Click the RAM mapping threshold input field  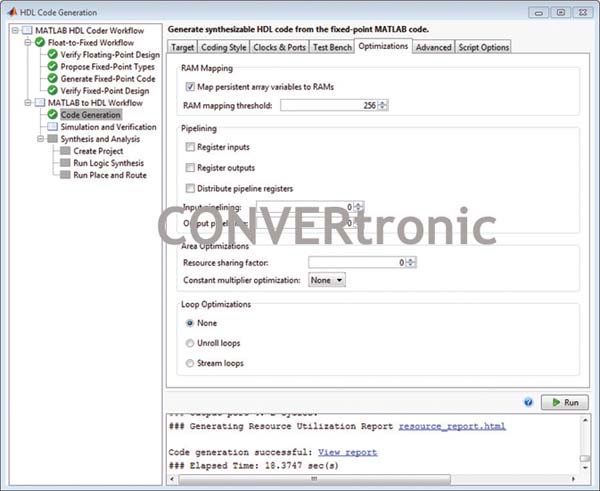pos(329,105)
